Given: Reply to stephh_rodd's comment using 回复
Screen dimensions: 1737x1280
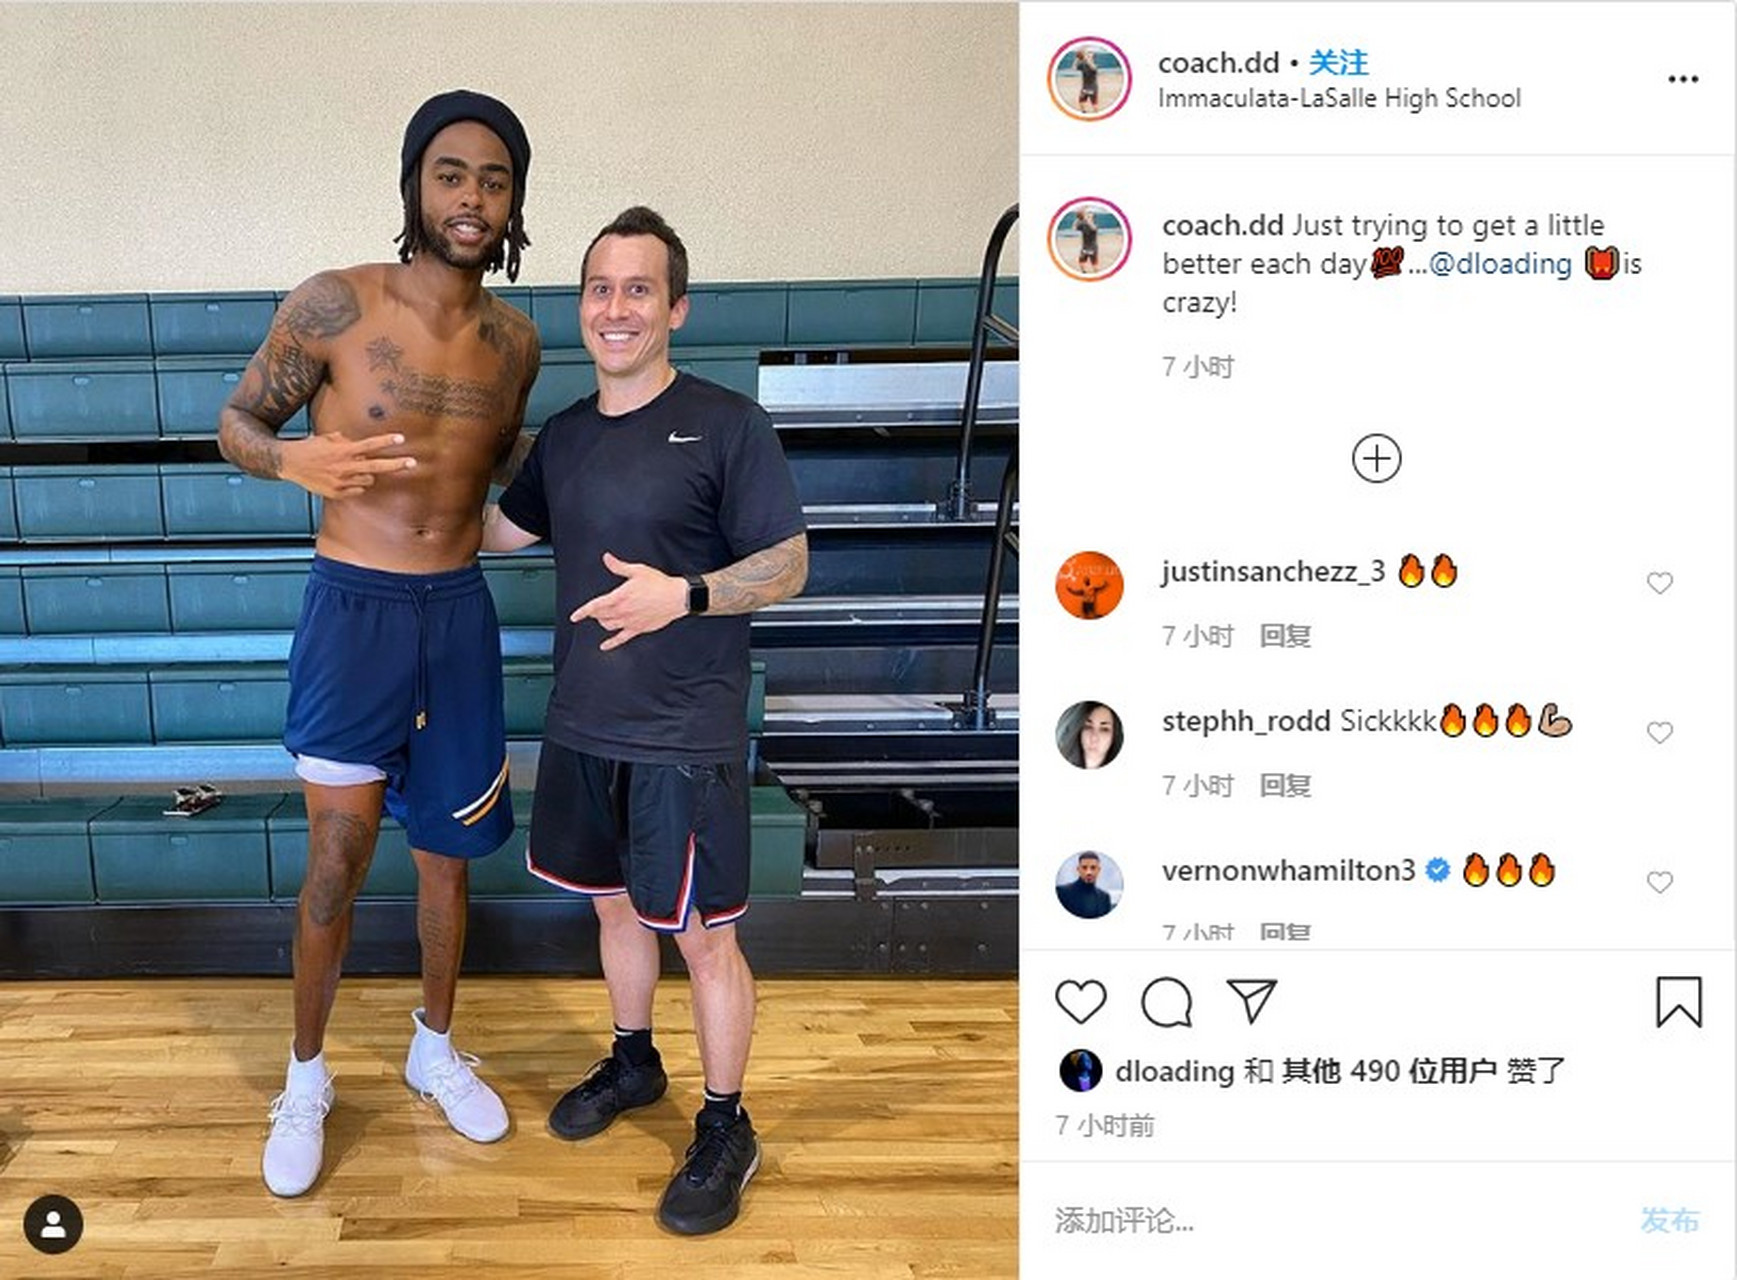Looking at the screenshot, I should (1285, 786).
